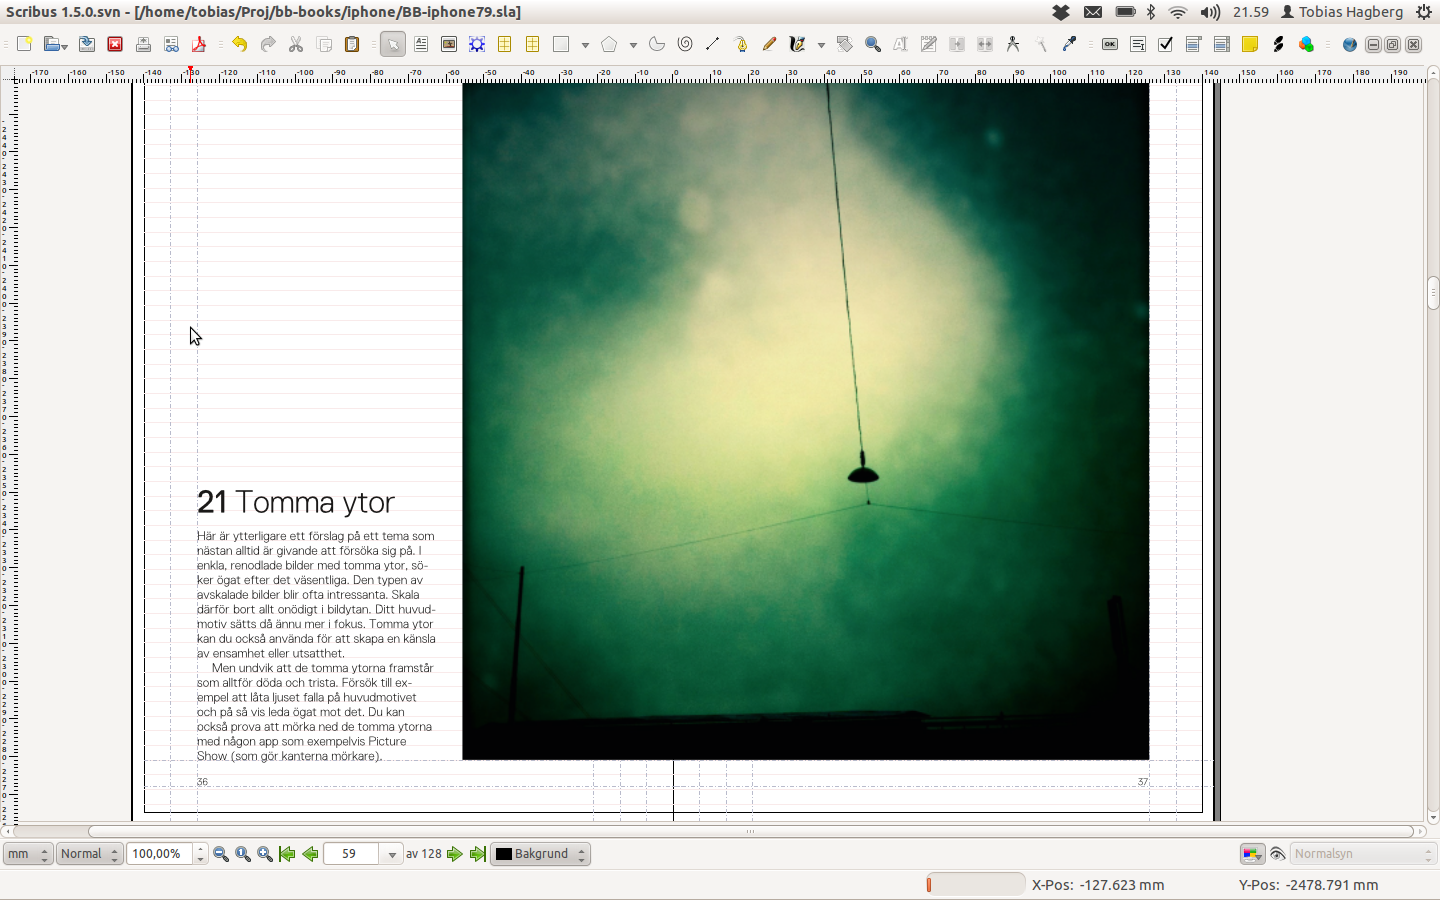Choose the Eyedropper tool
This screenshot has height=900, width=1440.
[x=1069, y=44]
